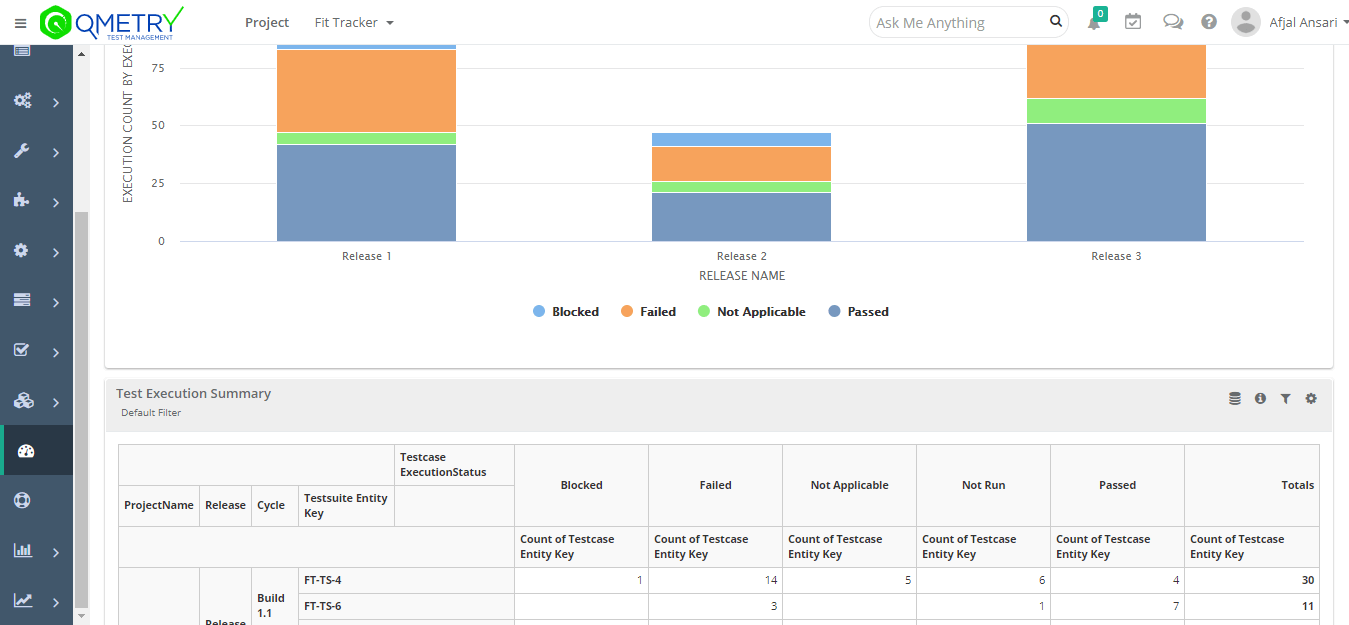Viewport: 1349px width, 625px height.
Task: Click the info icon in Test Execution Summary
Action: 1260,399
